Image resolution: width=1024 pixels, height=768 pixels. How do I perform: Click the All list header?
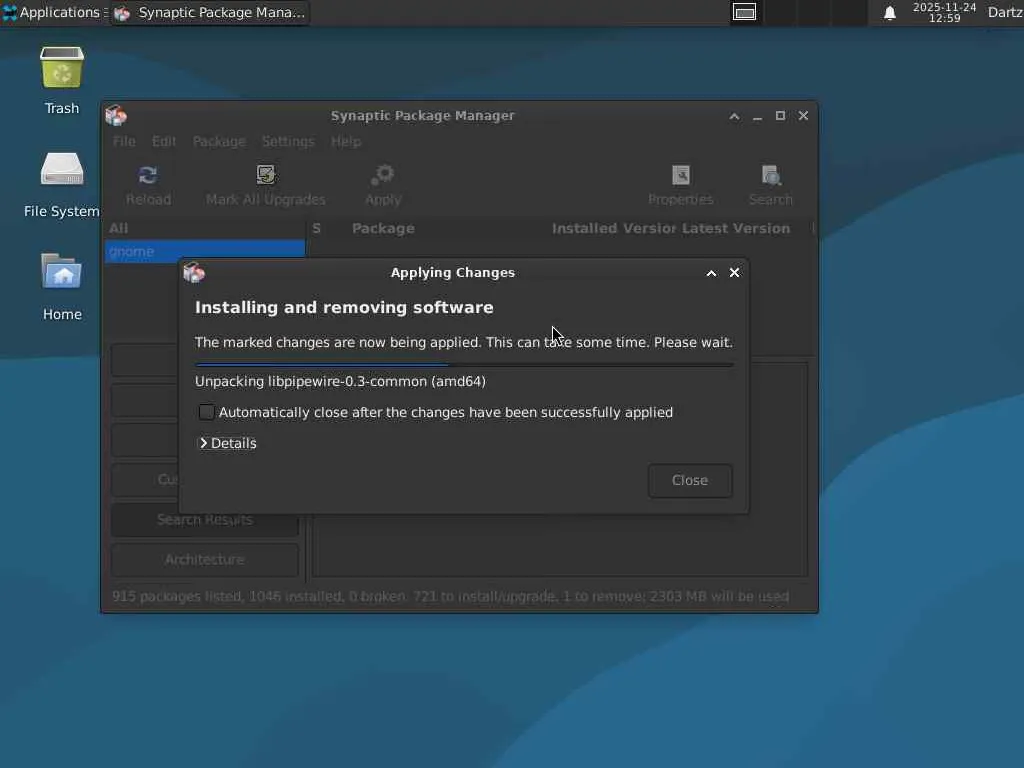204,229
